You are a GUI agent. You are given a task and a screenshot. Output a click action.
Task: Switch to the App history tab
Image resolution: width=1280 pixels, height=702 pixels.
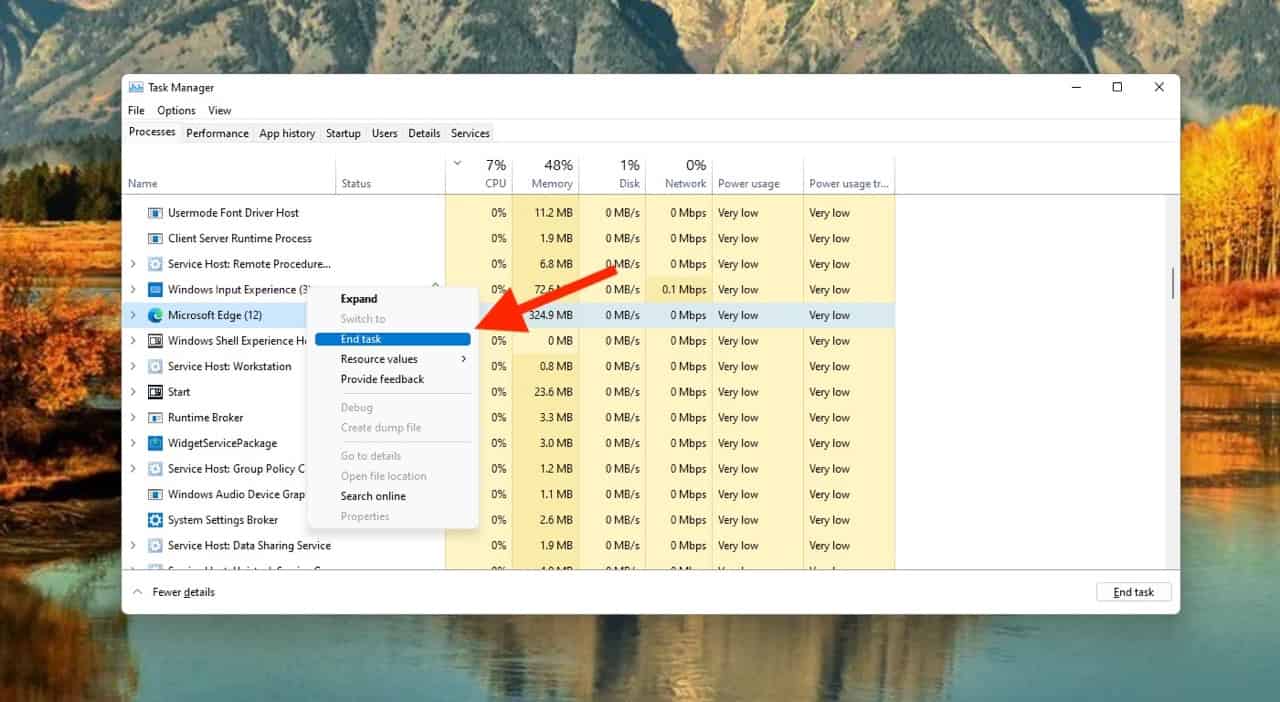point(287,133)
